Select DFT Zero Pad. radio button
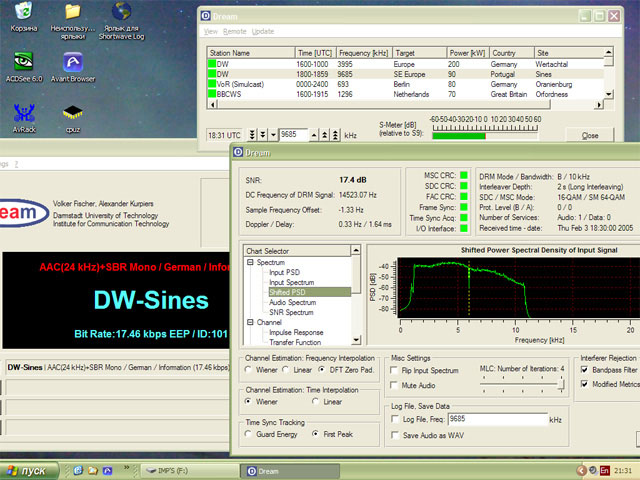 tap(322, 369)
